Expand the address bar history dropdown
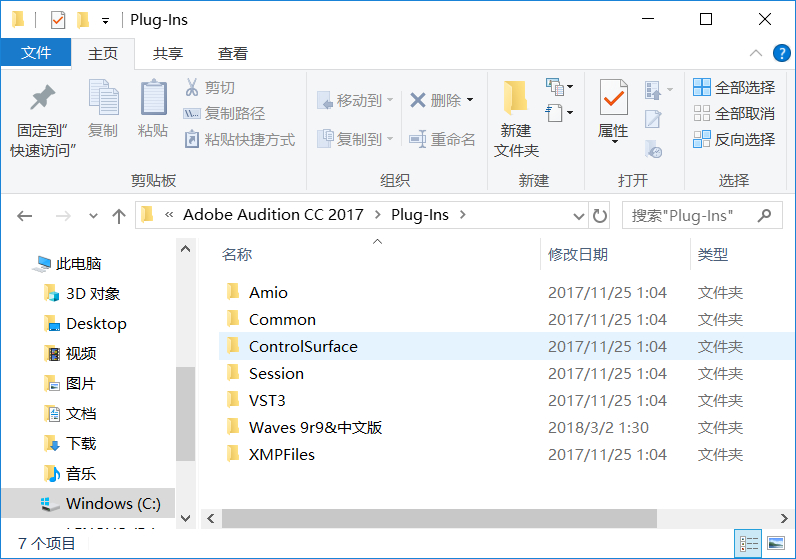Image resolution: width=796 pixels, height=559 pixels. point(579,215)
